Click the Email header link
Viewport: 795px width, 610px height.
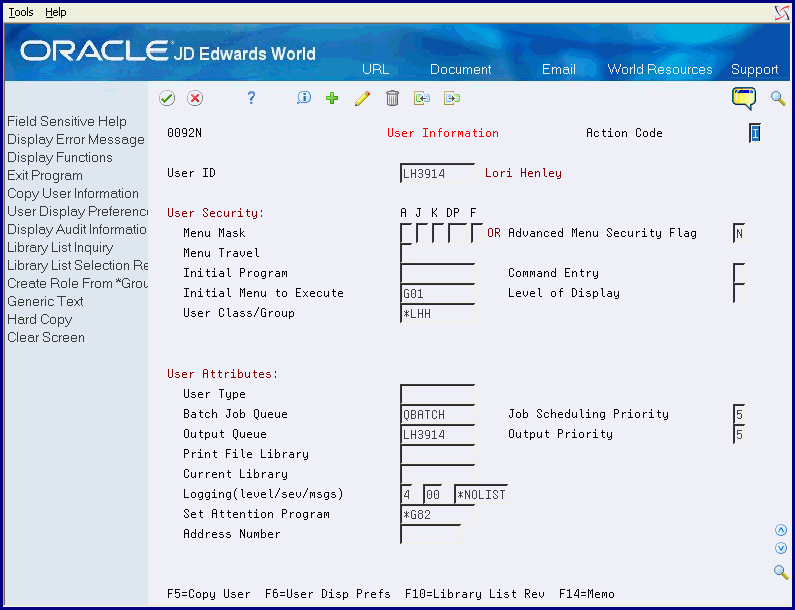tap(559, 69)
